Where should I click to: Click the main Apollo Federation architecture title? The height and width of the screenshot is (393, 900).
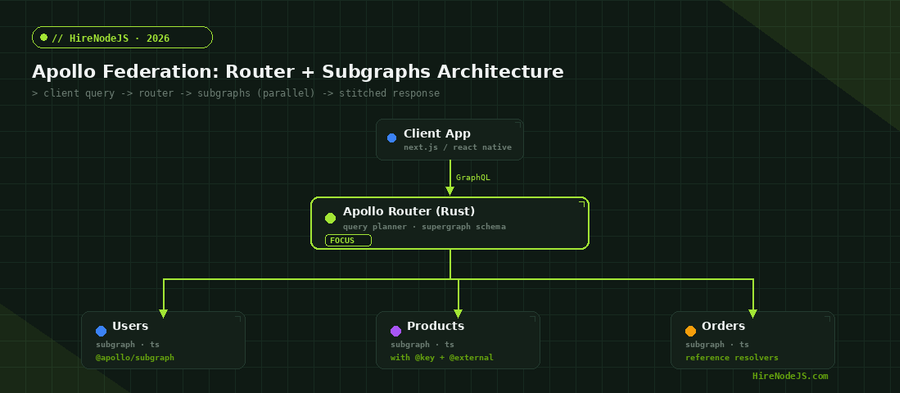coord(297,72)
